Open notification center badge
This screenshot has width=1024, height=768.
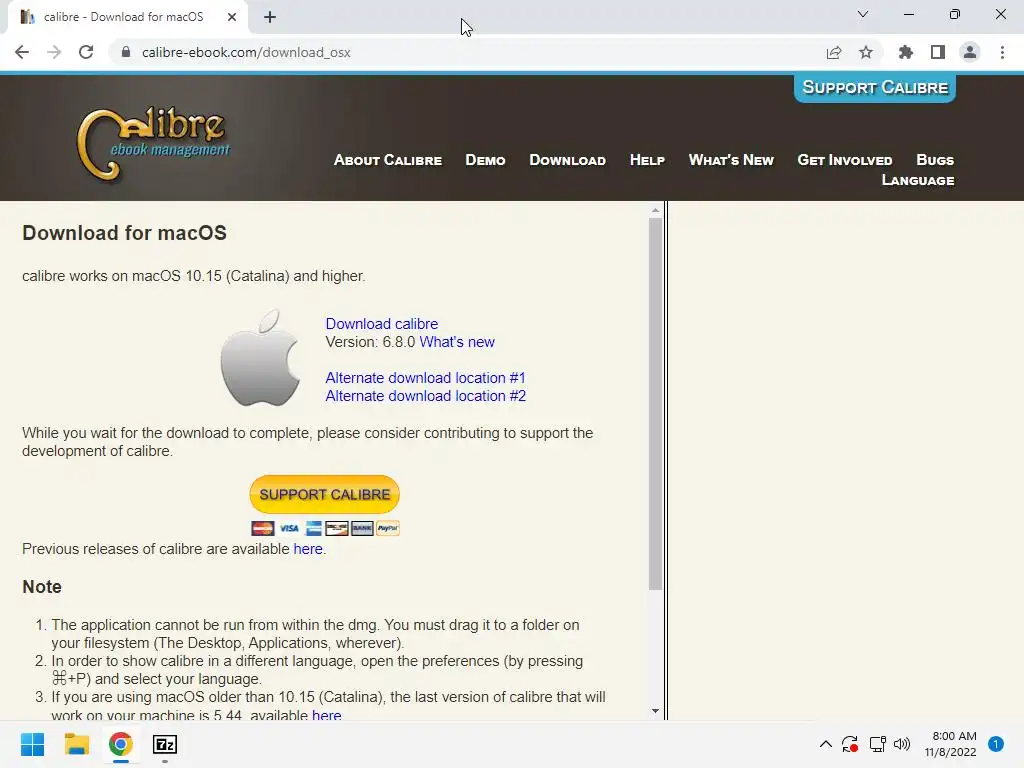click(x=996, y=744)
